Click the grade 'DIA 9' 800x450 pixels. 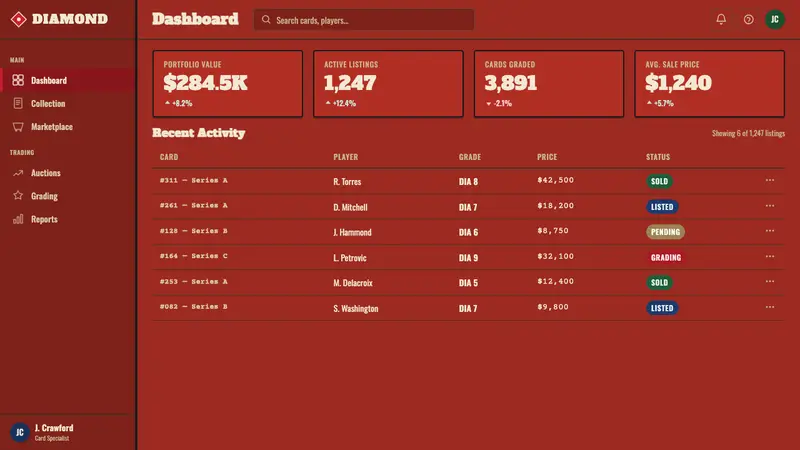click(x=468, y=258)
